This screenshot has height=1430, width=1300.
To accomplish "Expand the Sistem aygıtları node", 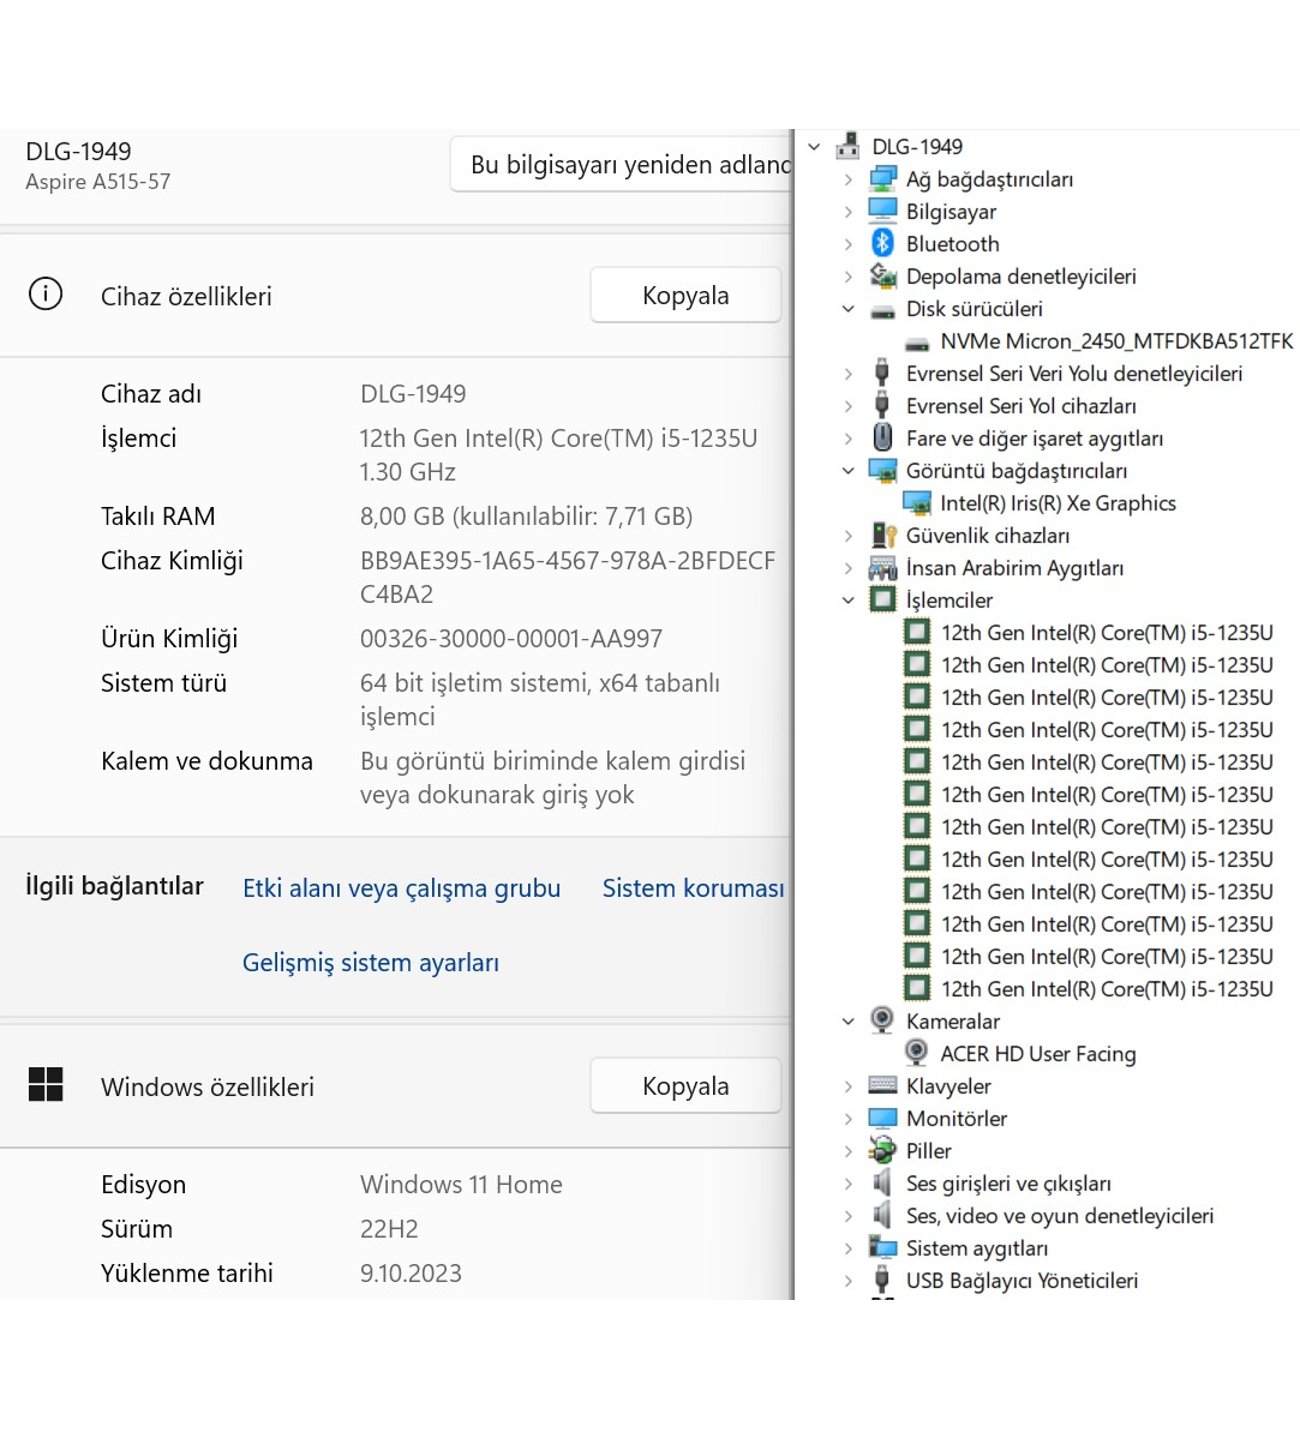I will 848,1248.
